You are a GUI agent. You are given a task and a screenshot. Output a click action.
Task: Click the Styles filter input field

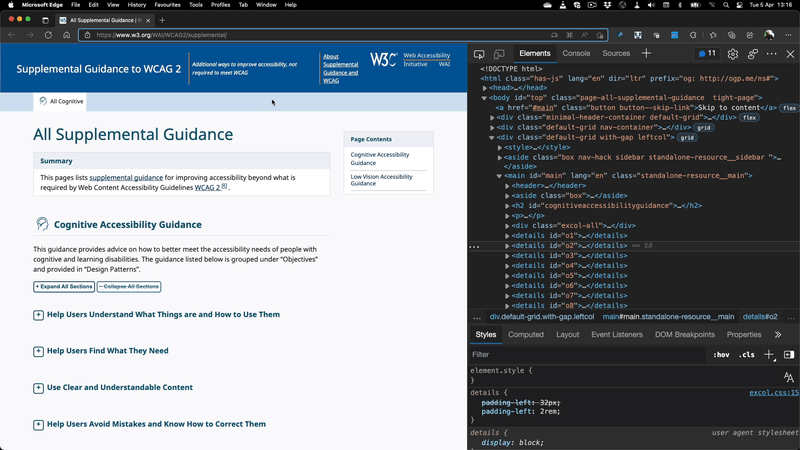(x=587, y=355)
